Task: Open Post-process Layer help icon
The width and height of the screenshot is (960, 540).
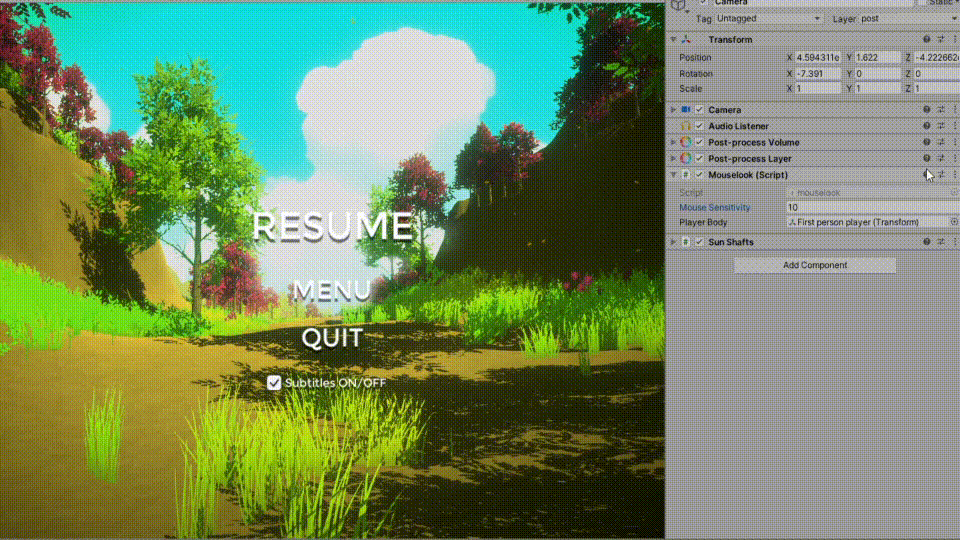Action: pyautogui.click(x=926, y=158)
